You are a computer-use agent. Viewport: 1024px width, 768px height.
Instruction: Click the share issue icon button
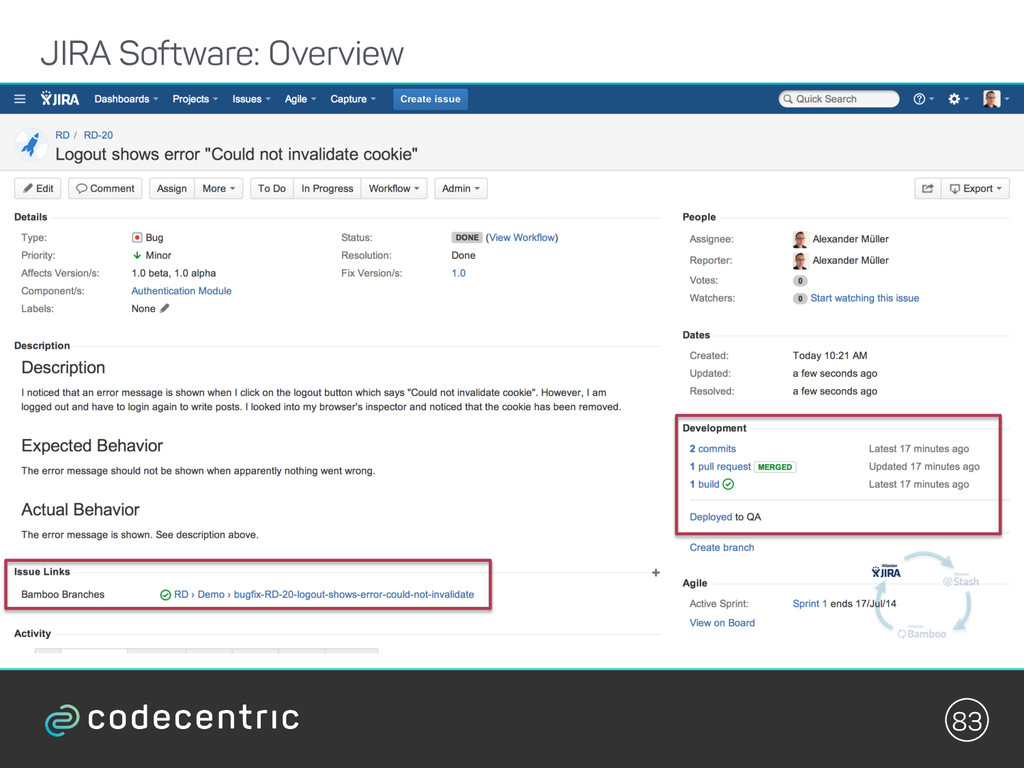pyautogui.click(x=927, y=189)
